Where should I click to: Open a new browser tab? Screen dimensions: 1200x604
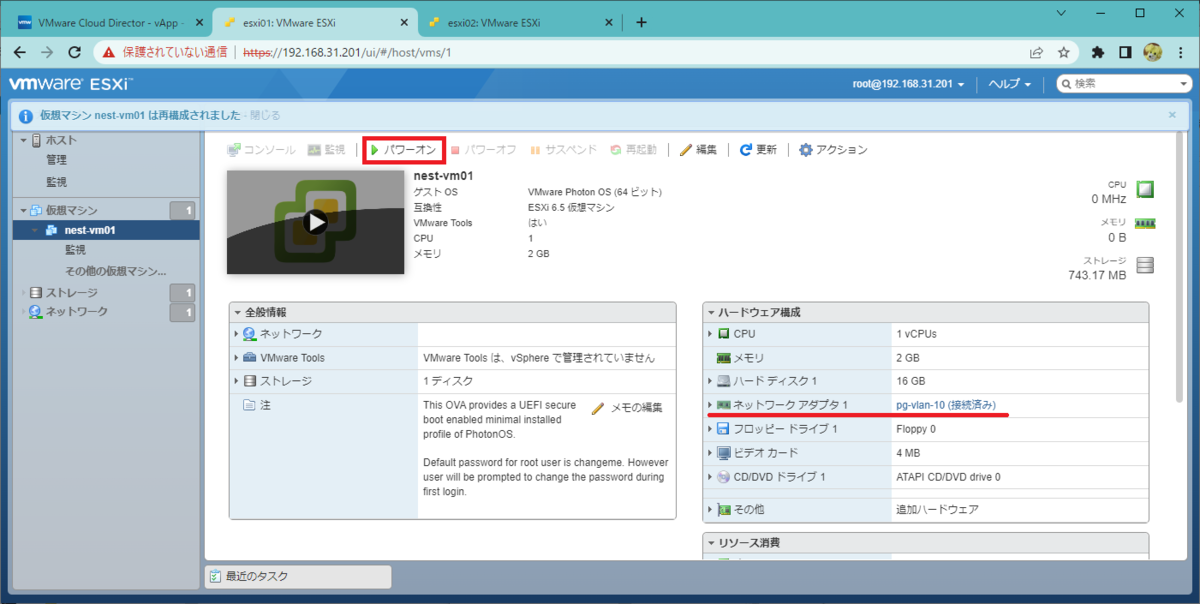(641, 22)
